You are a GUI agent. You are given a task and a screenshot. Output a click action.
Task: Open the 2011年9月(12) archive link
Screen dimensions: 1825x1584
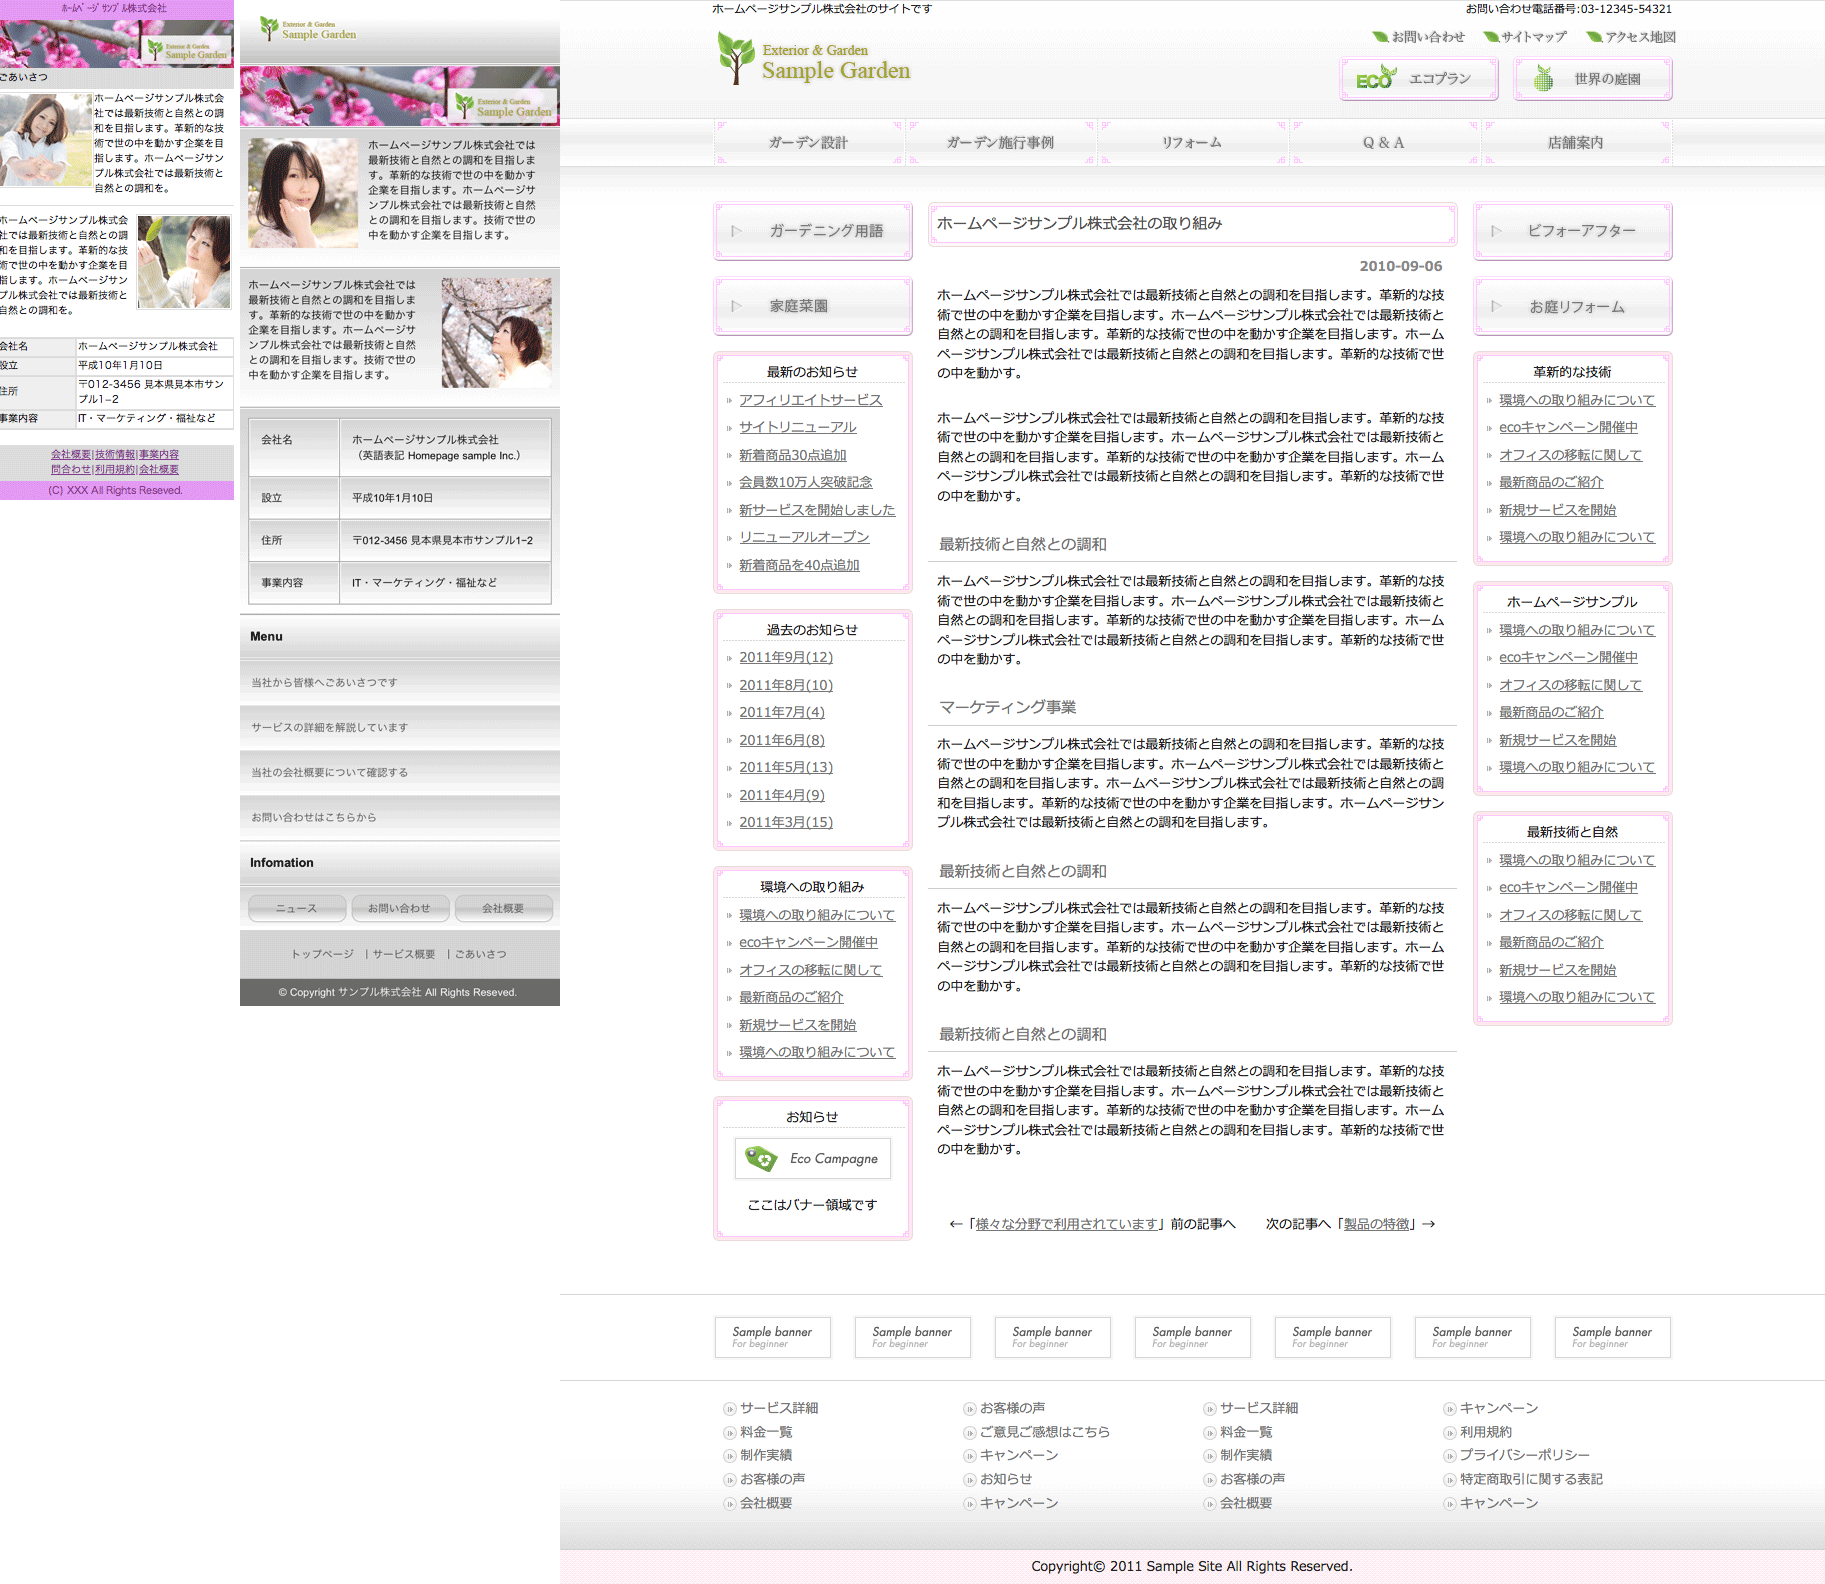tap(785, 657)
